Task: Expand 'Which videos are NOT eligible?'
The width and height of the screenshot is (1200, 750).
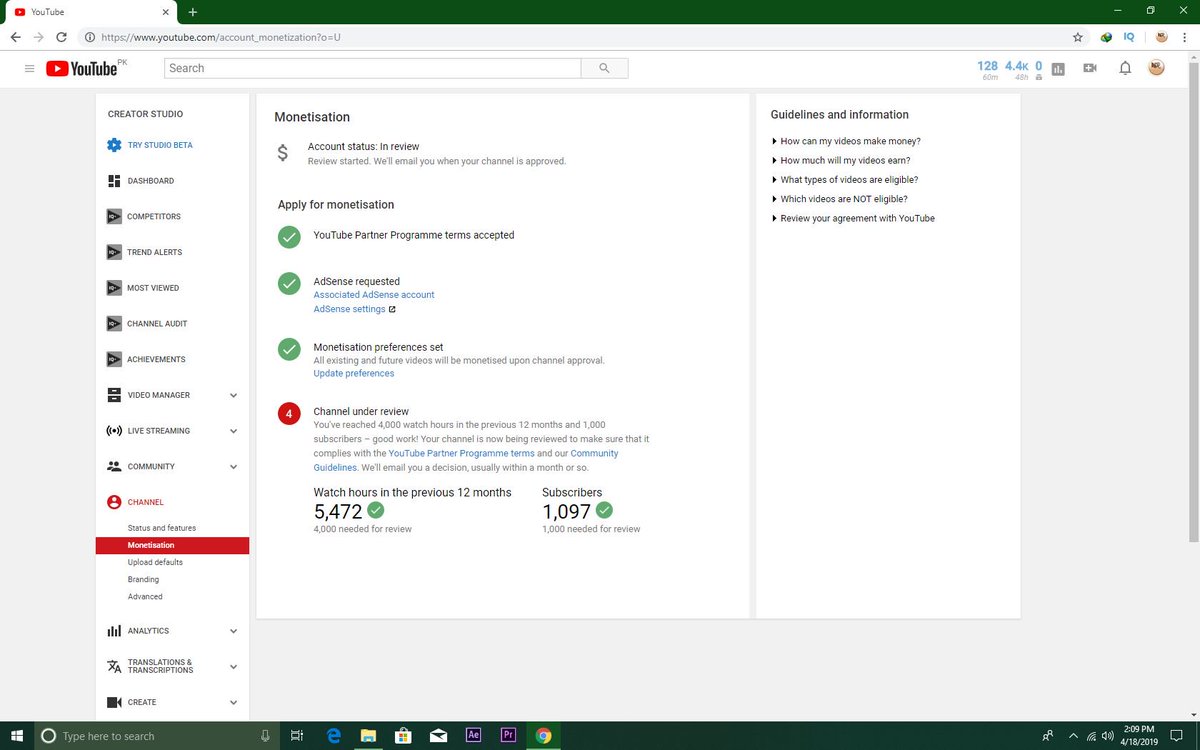Action: 840,199
